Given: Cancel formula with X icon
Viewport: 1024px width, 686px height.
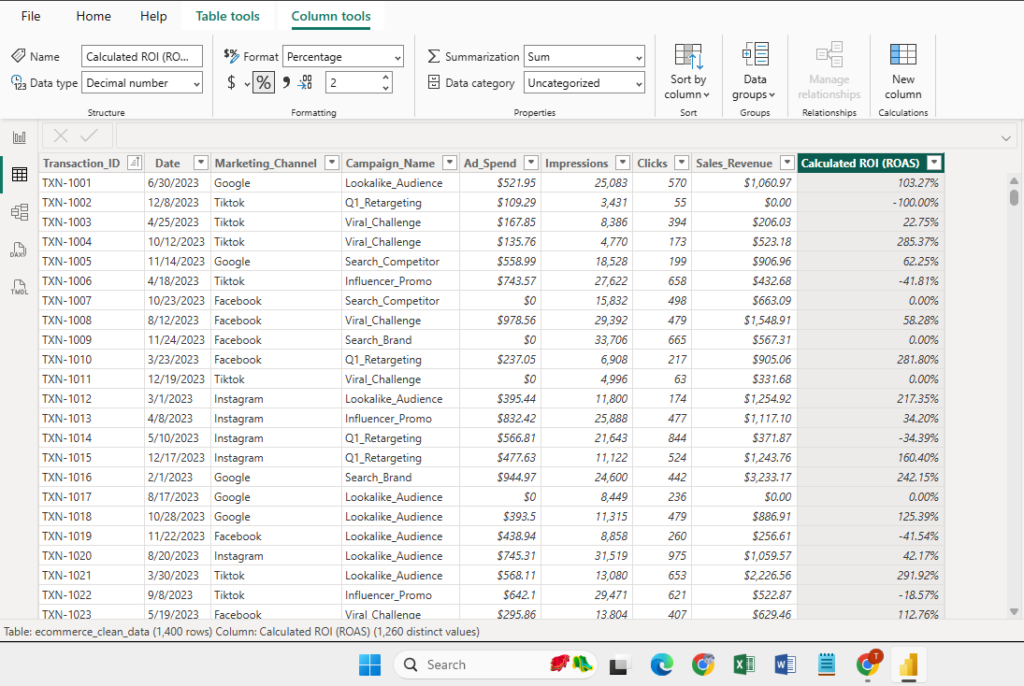Looking at the screenshot, I should pos(61,136).
